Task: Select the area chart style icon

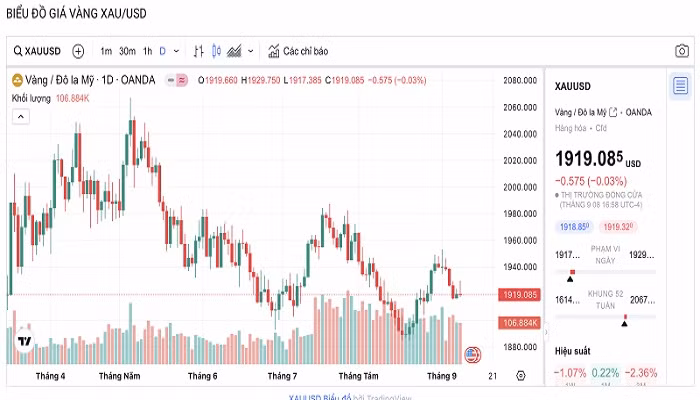Action: [234, 51]
